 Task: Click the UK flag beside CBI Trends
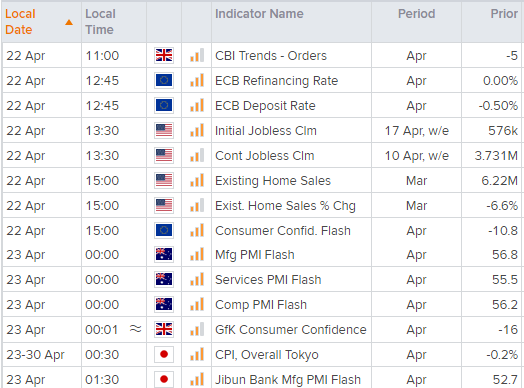(164, 55)
